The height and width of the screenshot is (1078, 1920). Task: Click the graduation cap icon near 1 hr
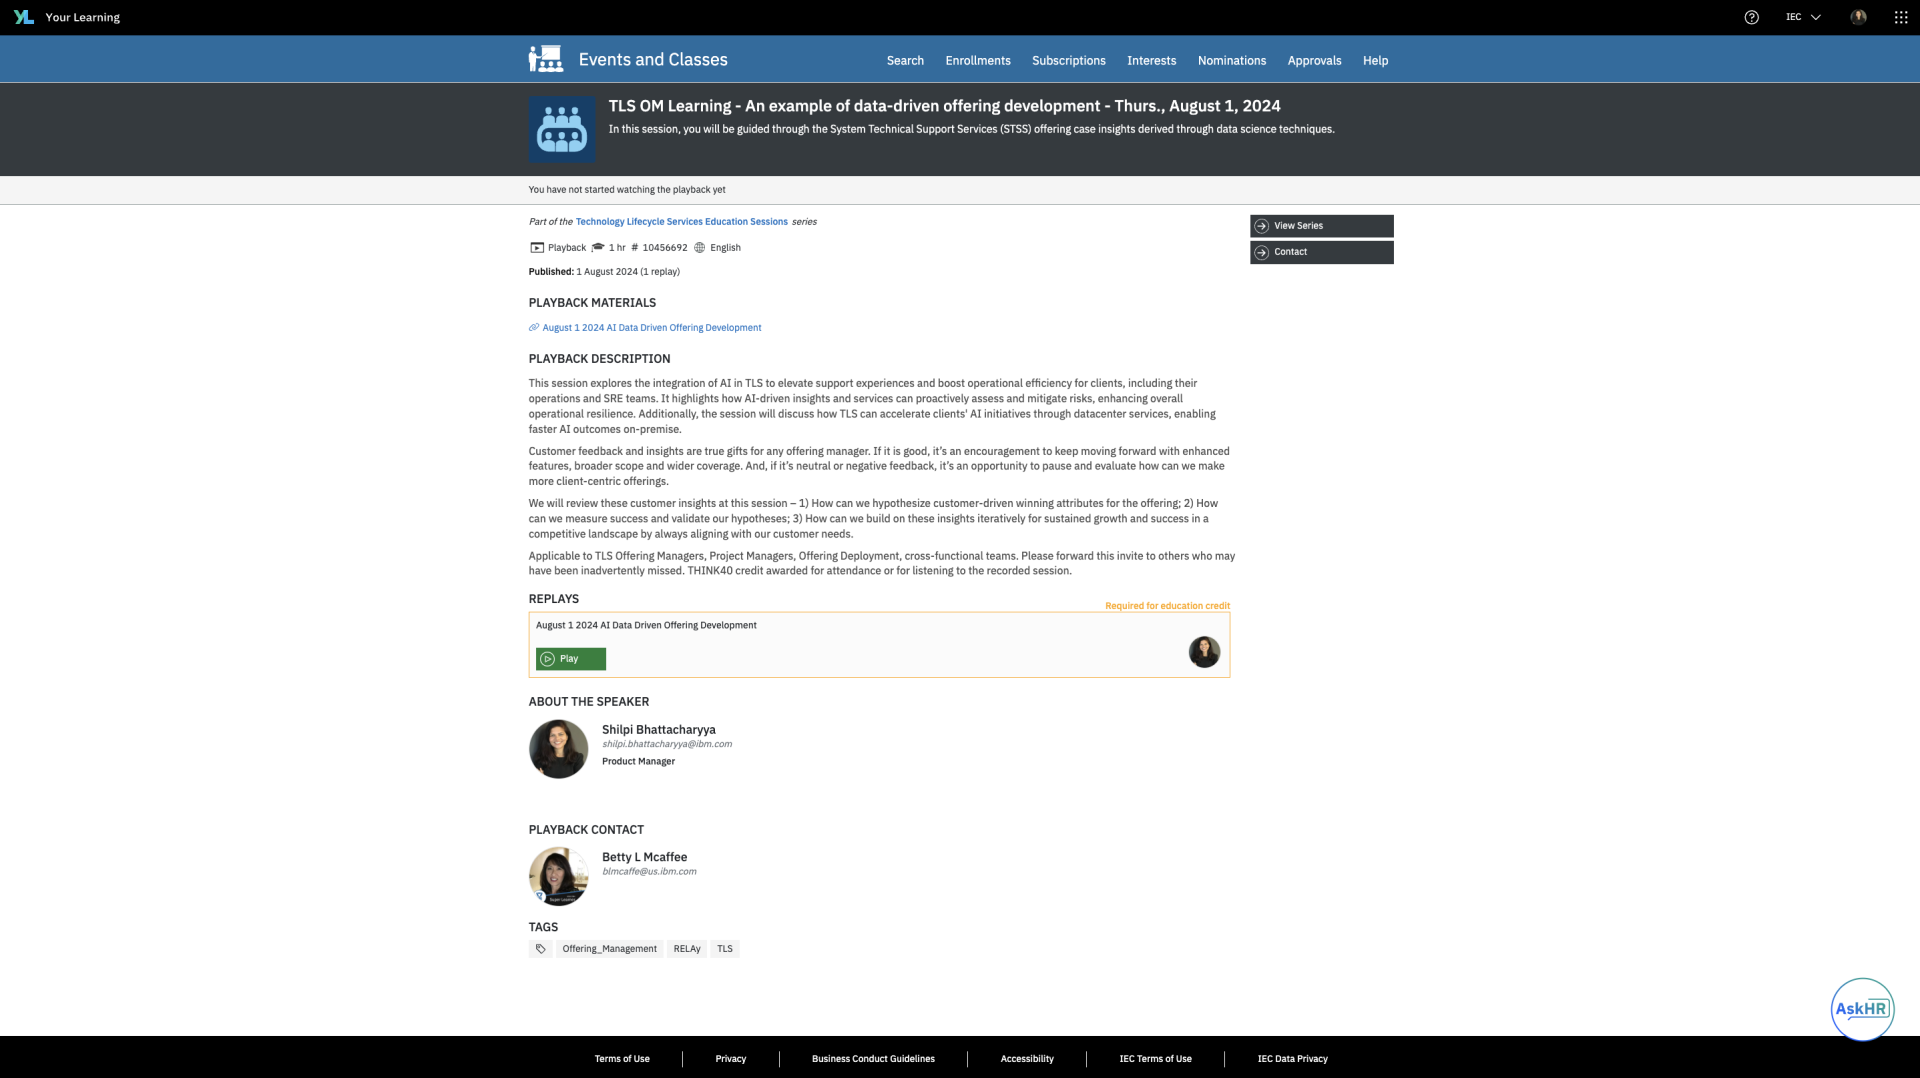pyautogui.click(x=597, y=247)
